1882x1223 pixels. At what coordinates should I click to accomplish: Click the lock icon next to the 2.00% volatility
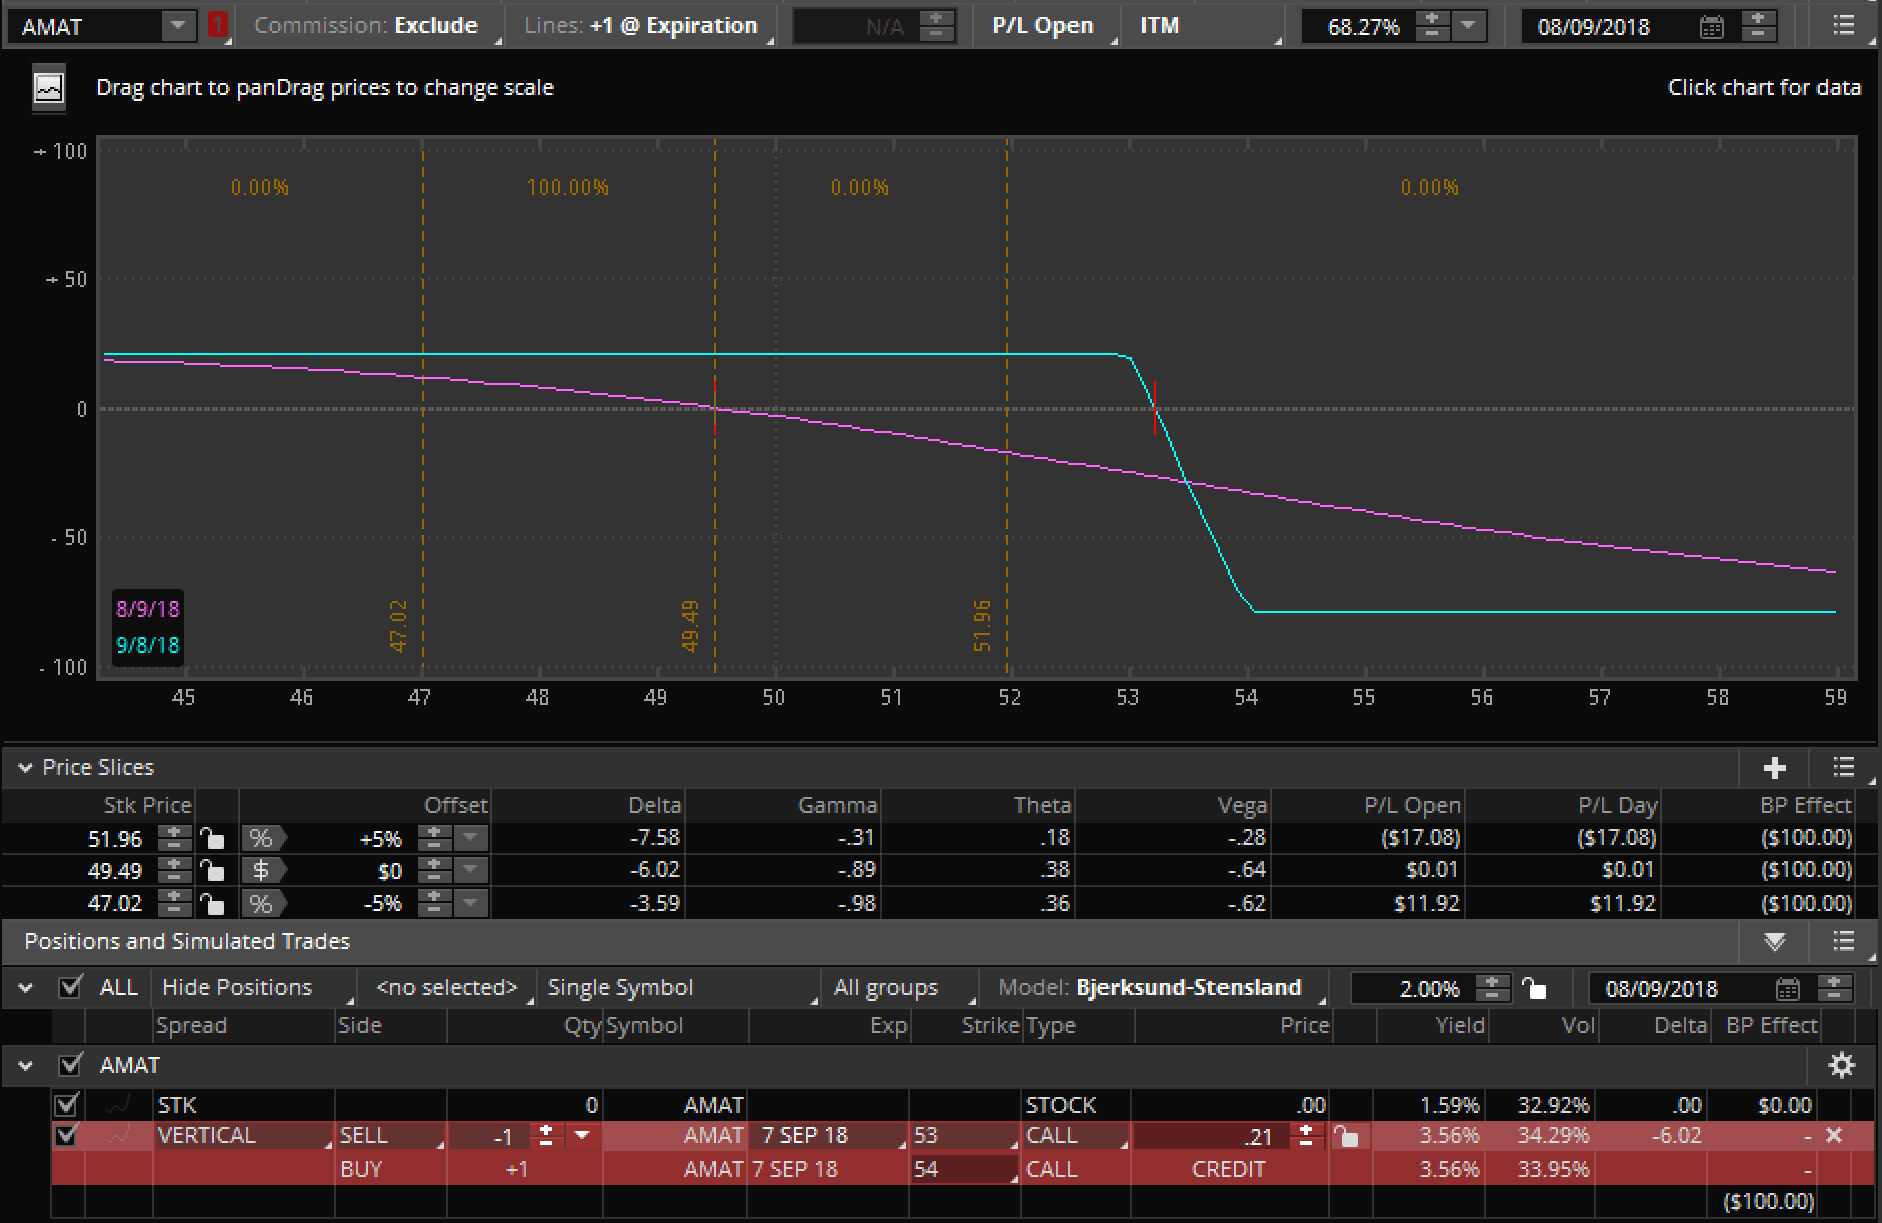[x=1535, y=988]
